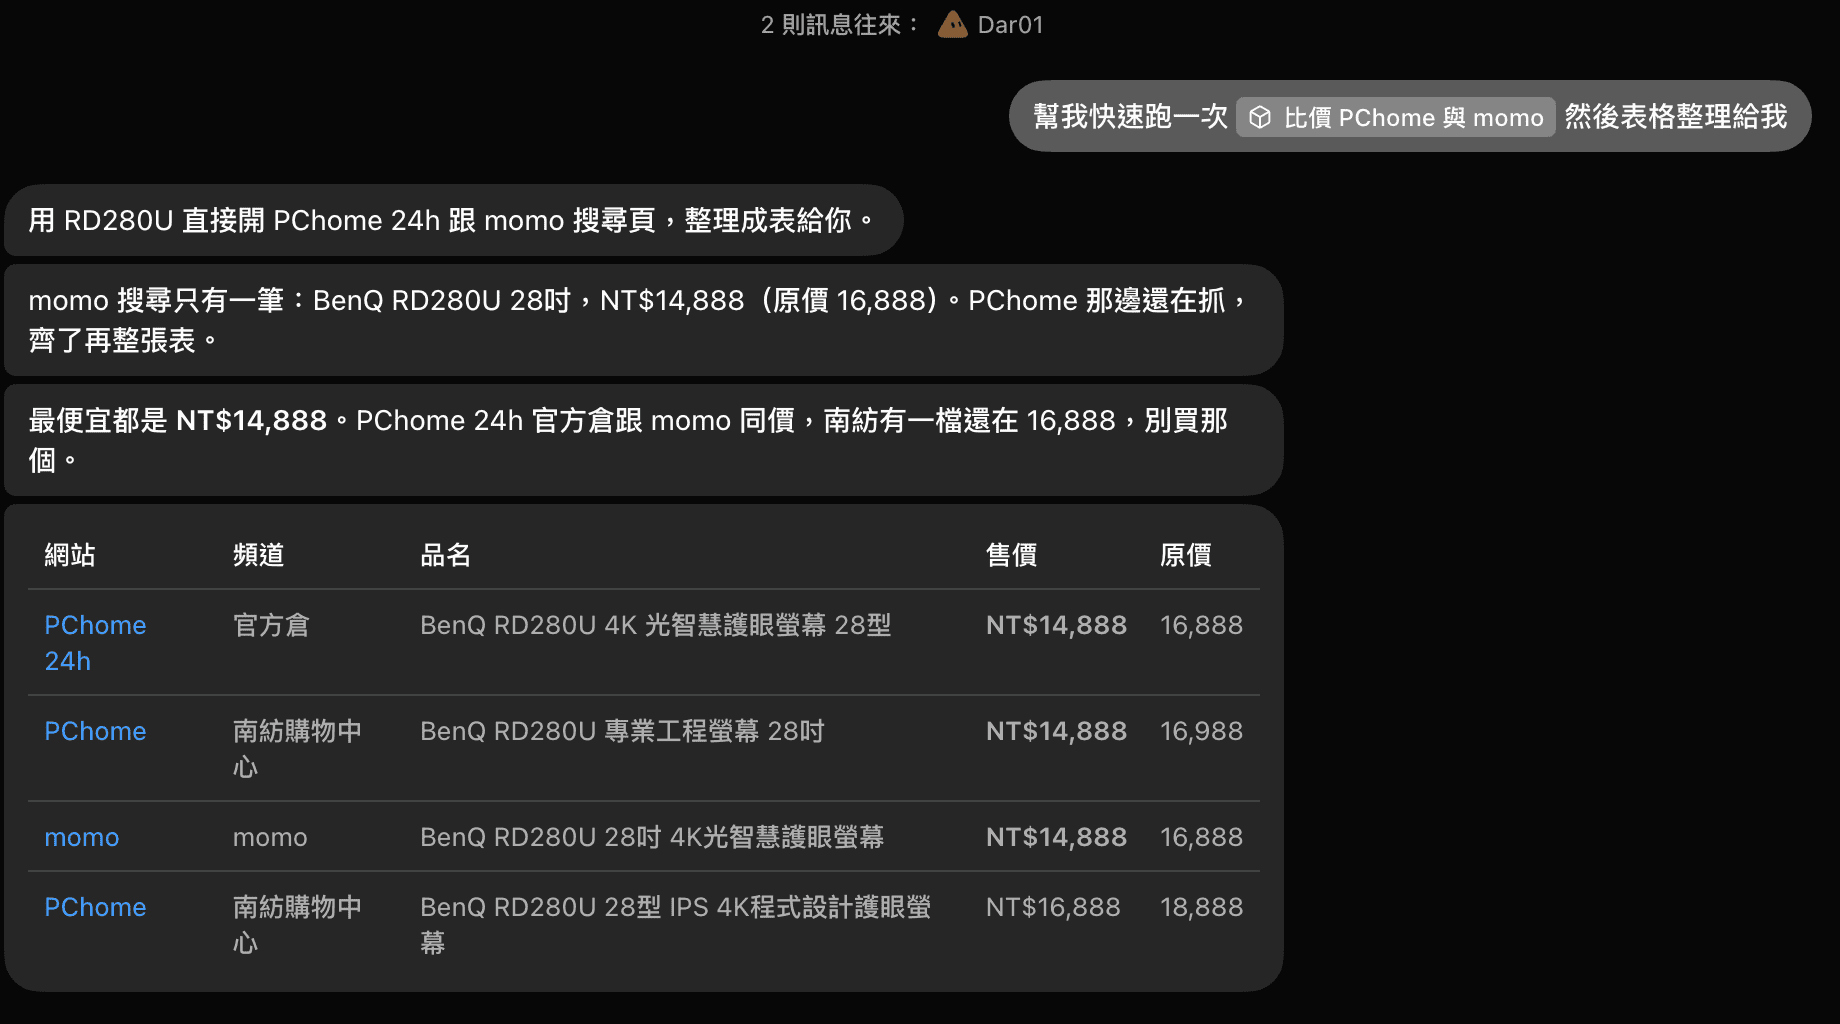Click the Dar01 name label
Viewport: 1840px width, 1024px height.
(1010, 25)
